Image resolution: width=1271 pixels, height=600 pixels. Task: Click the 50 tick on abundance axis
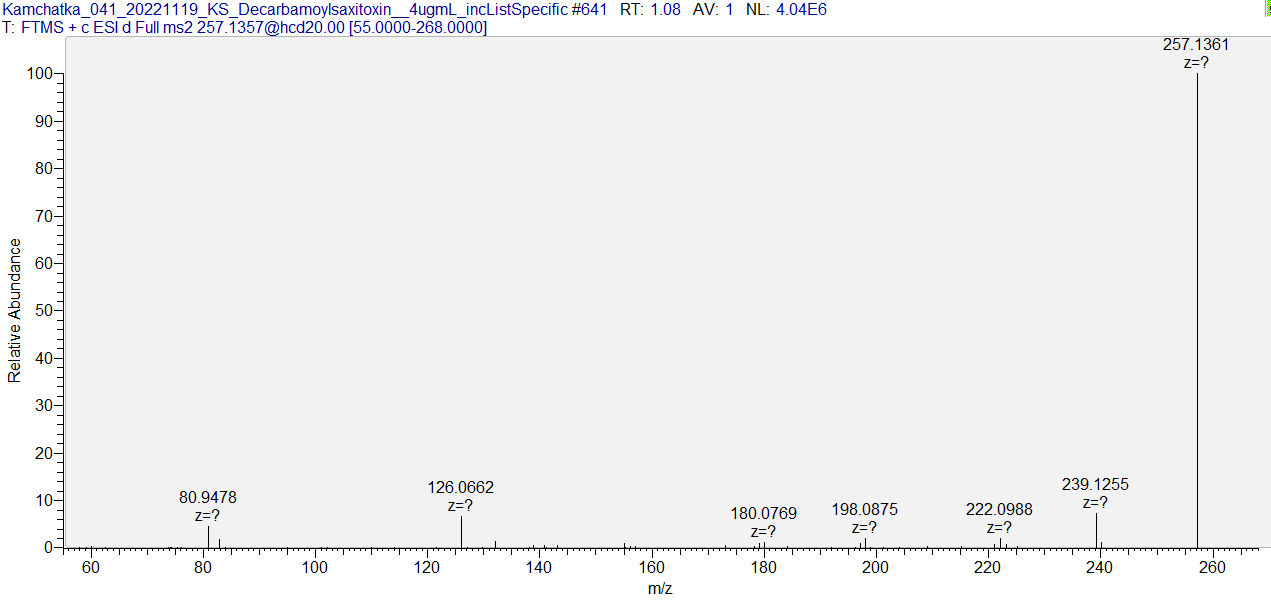tap(43, 311)
